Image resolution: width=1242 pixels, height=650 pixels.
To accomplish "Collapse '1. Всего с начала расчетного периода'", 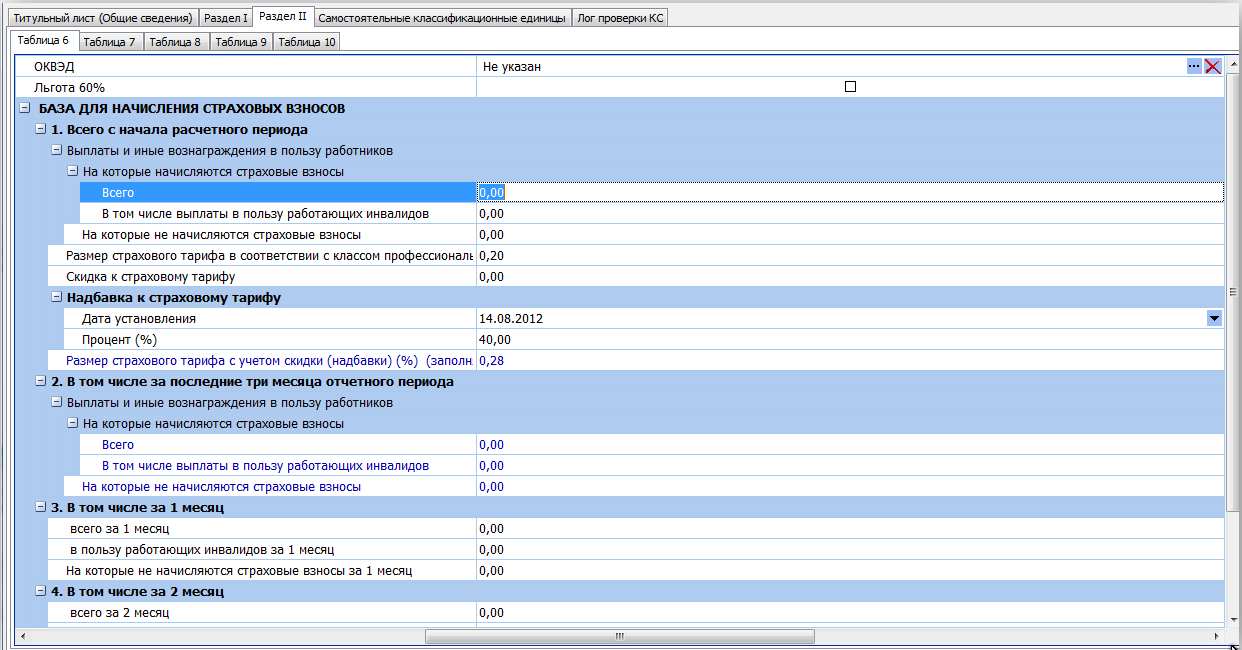I will tap(40, 129).
